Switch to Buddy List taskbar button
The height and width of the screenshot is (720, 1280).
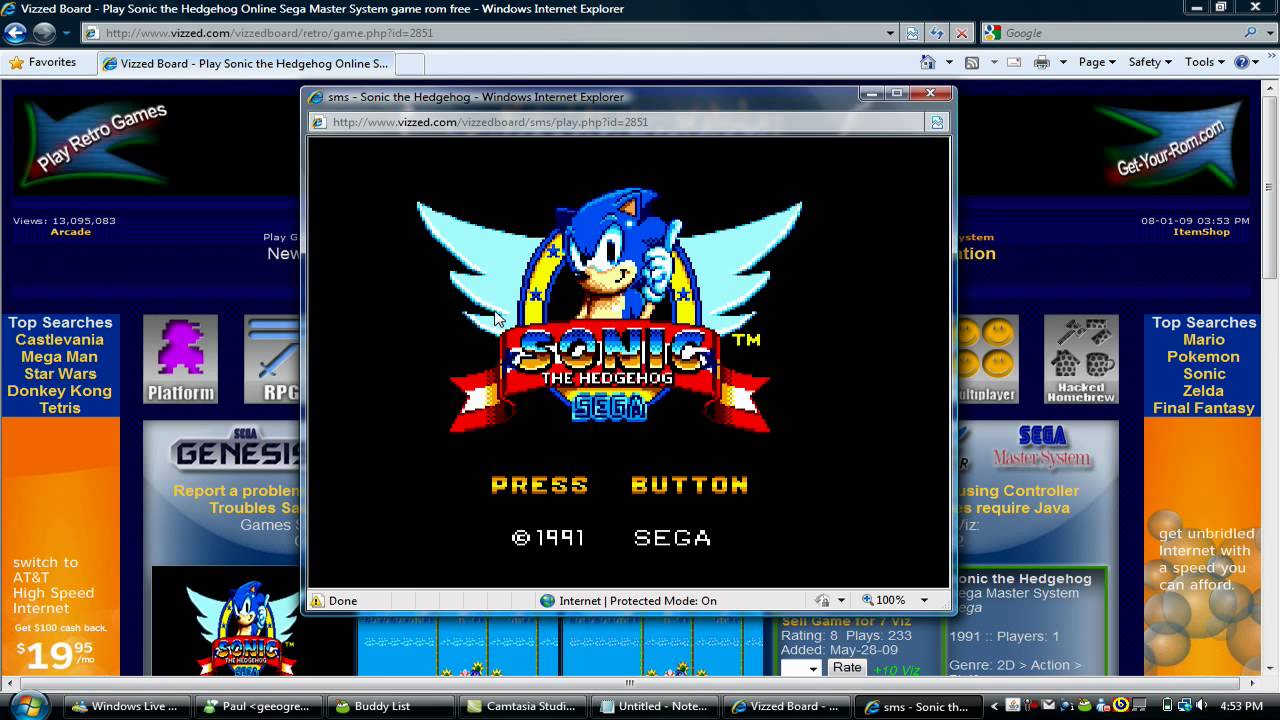click(389, 706)
